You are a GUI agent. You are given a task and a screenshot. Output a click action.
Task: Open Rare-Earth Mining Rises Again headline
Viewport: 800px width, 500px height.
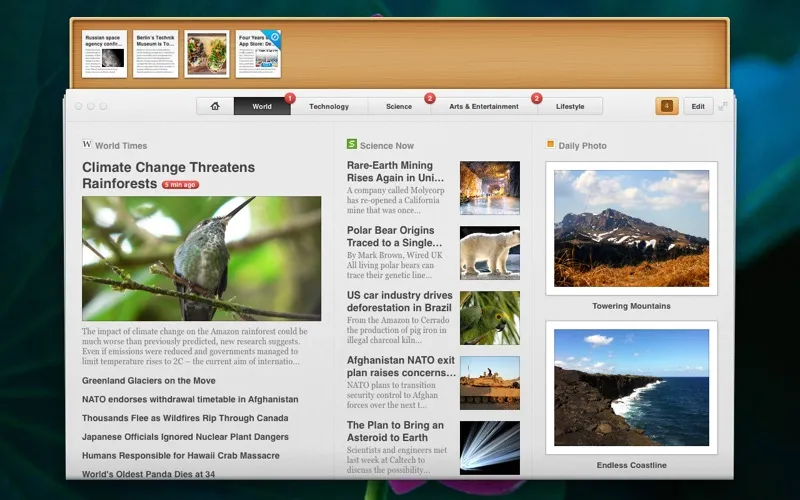pyautogui.click(x=395, y=171)
